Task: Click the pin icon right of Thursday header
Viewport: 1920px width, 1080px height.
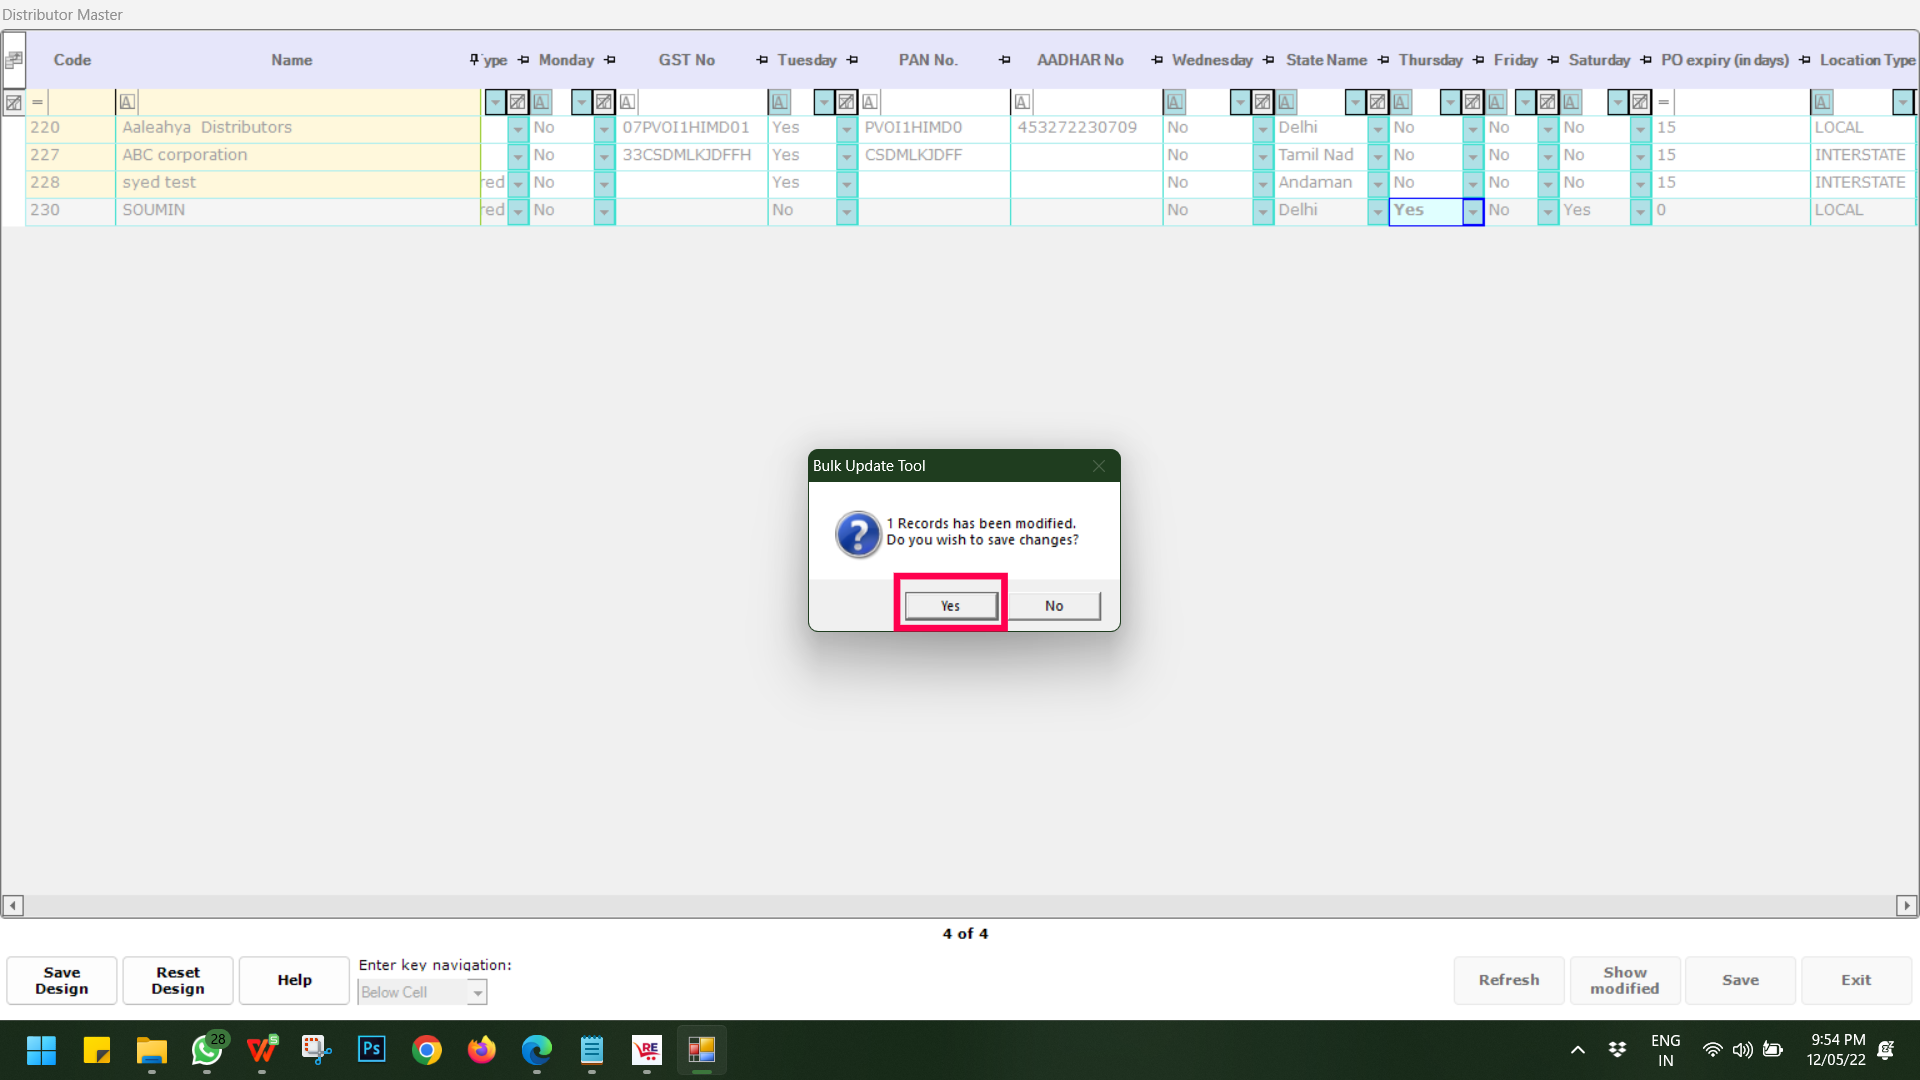Action: tap(1478, 60)
